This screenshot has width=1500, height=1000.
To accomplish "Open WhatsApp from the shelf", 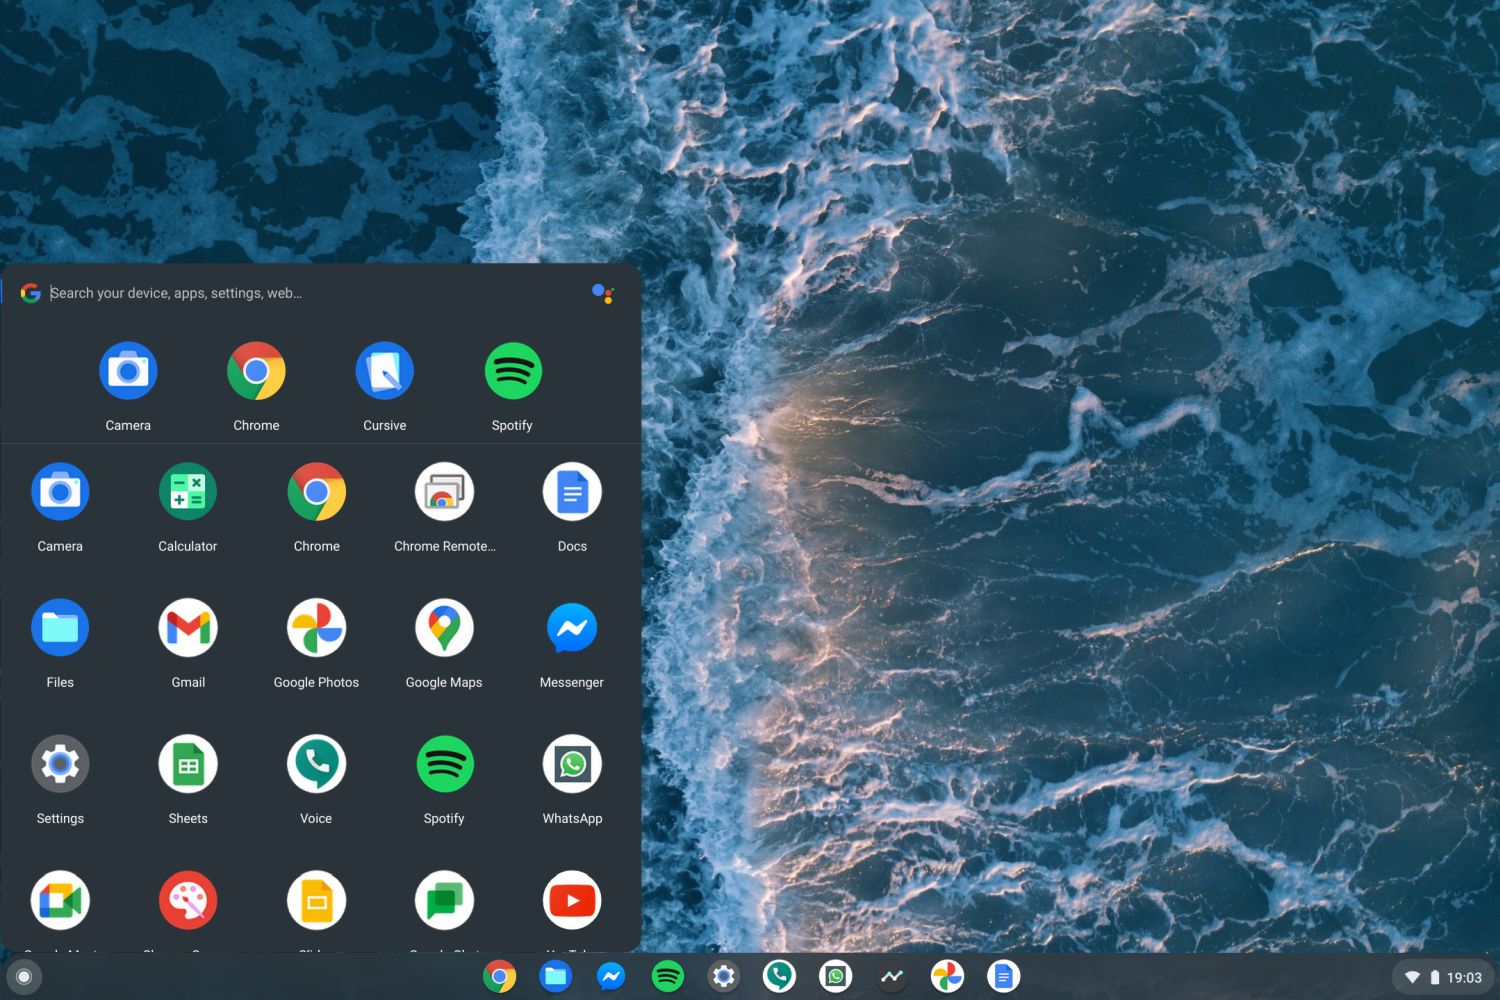I will [835, 976].
